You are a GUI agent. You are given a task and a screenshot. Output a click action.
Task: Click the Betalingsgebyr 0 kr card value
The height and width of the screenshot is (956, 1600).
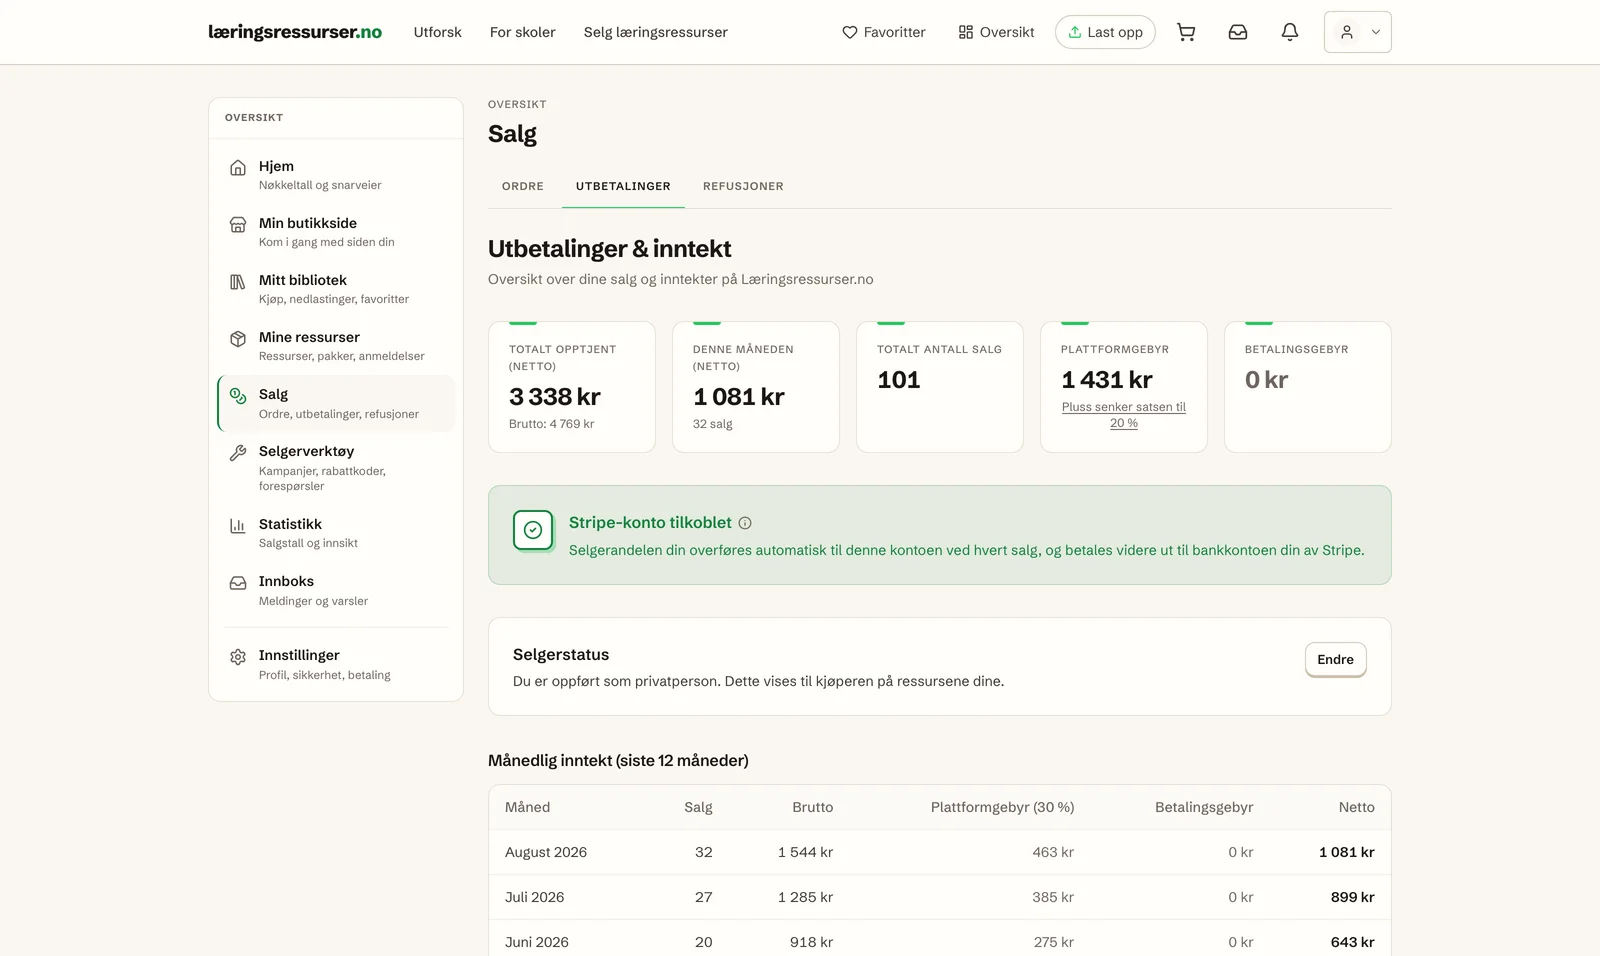[x=1266, y=380]
